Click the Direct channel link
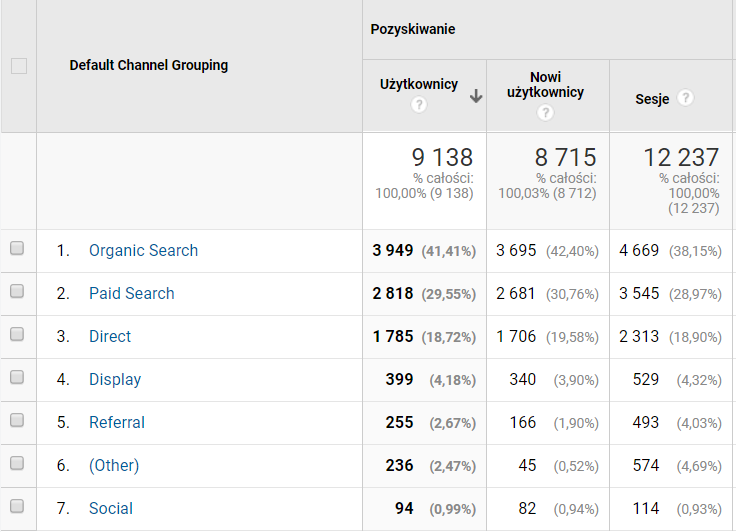 click(110, 337)
